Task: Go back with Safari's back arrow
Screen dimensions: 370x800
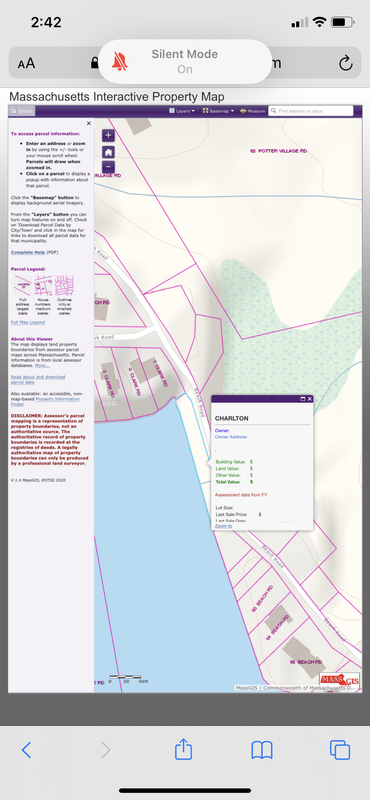Action: click(27, 750)
